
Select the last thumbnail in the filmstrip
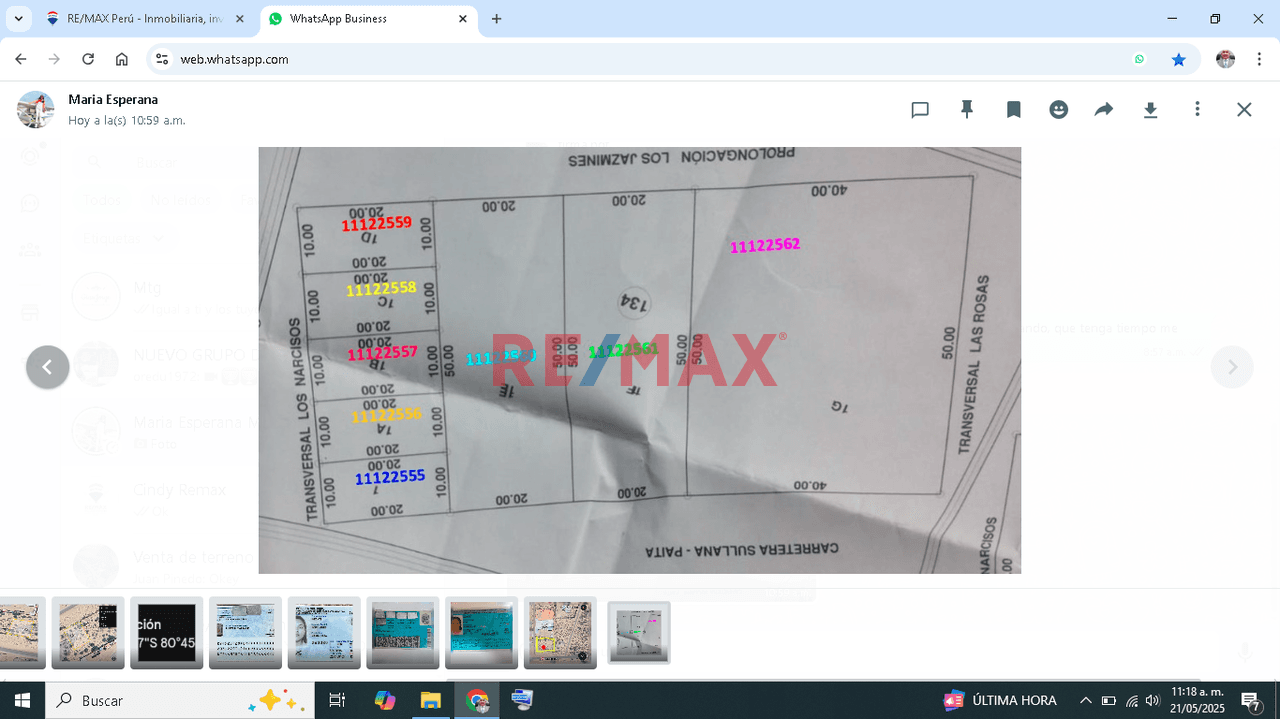(x=638, y=632)
